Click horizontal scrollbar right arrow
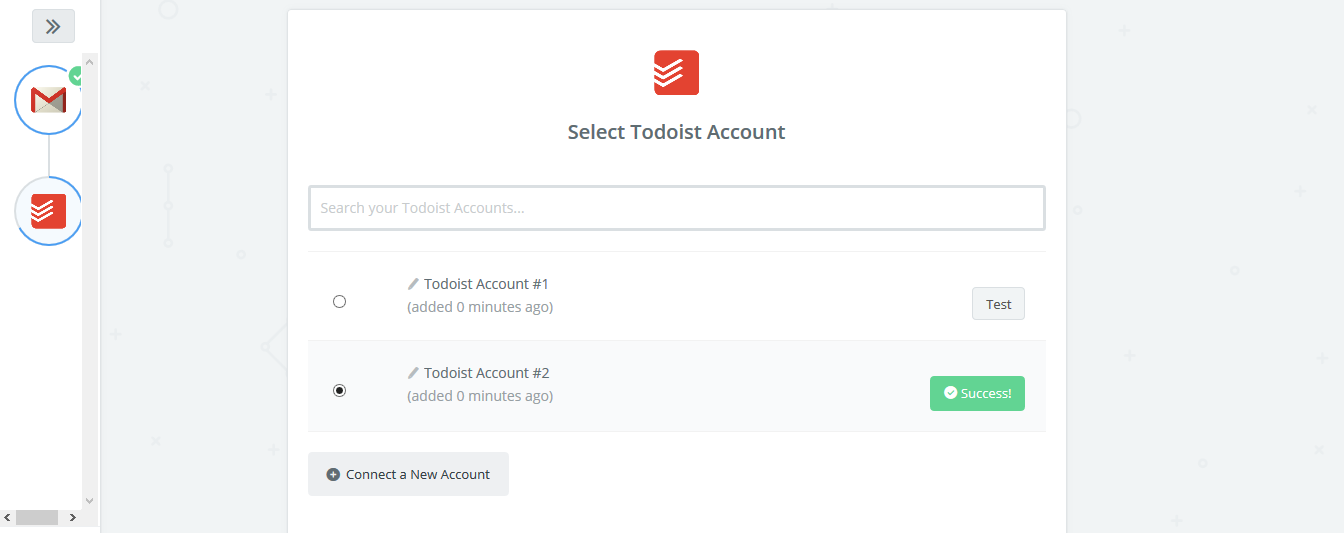1344x533 pixels. click(72, 517)
